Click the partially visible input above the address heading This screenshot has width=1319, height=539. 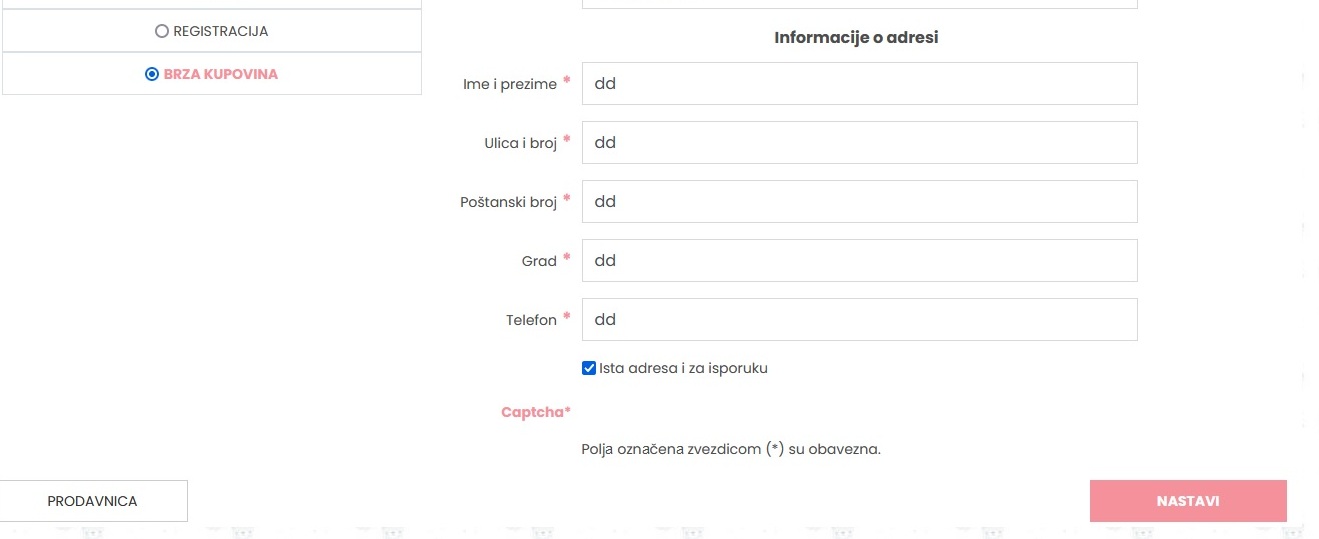[859, 4]
